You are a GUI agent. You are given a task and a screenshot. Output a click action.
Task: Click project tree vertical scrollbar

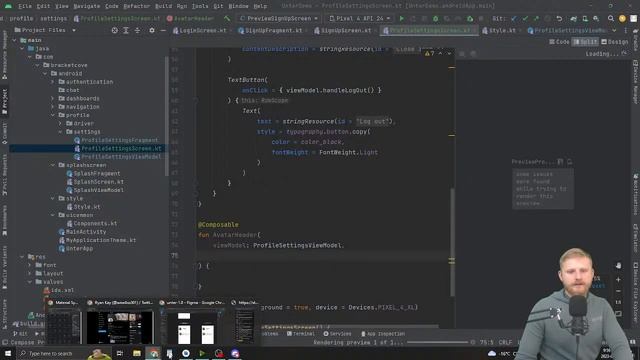click(166, 116)
